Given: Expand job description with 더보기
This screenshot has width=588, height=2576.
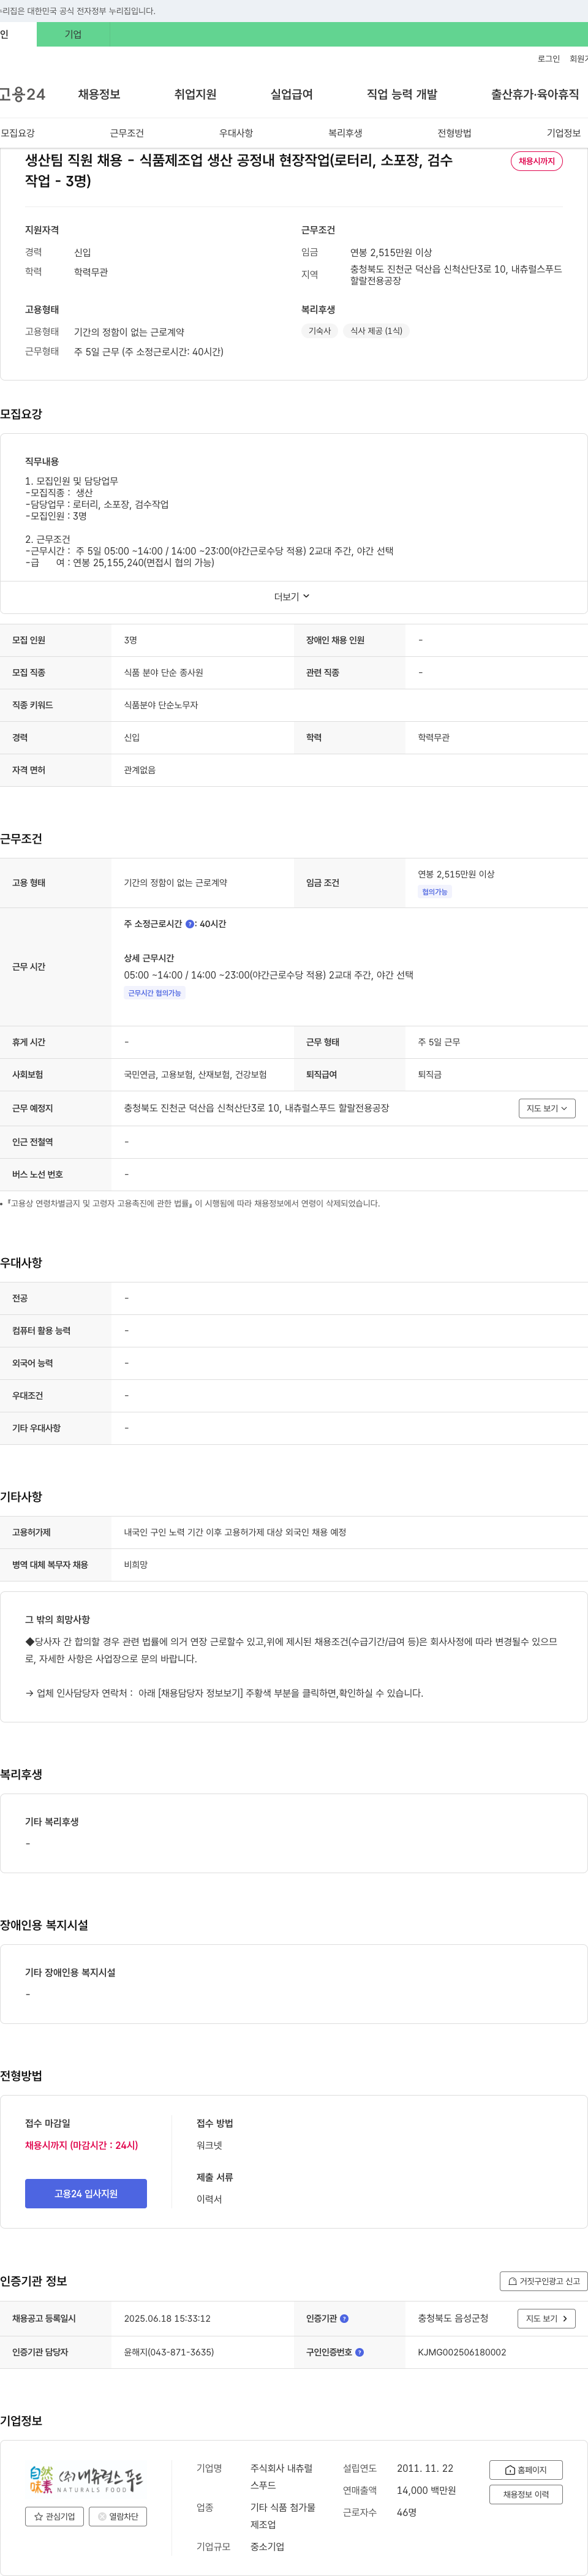Looking at the screenshot, I should click(292, 597).
